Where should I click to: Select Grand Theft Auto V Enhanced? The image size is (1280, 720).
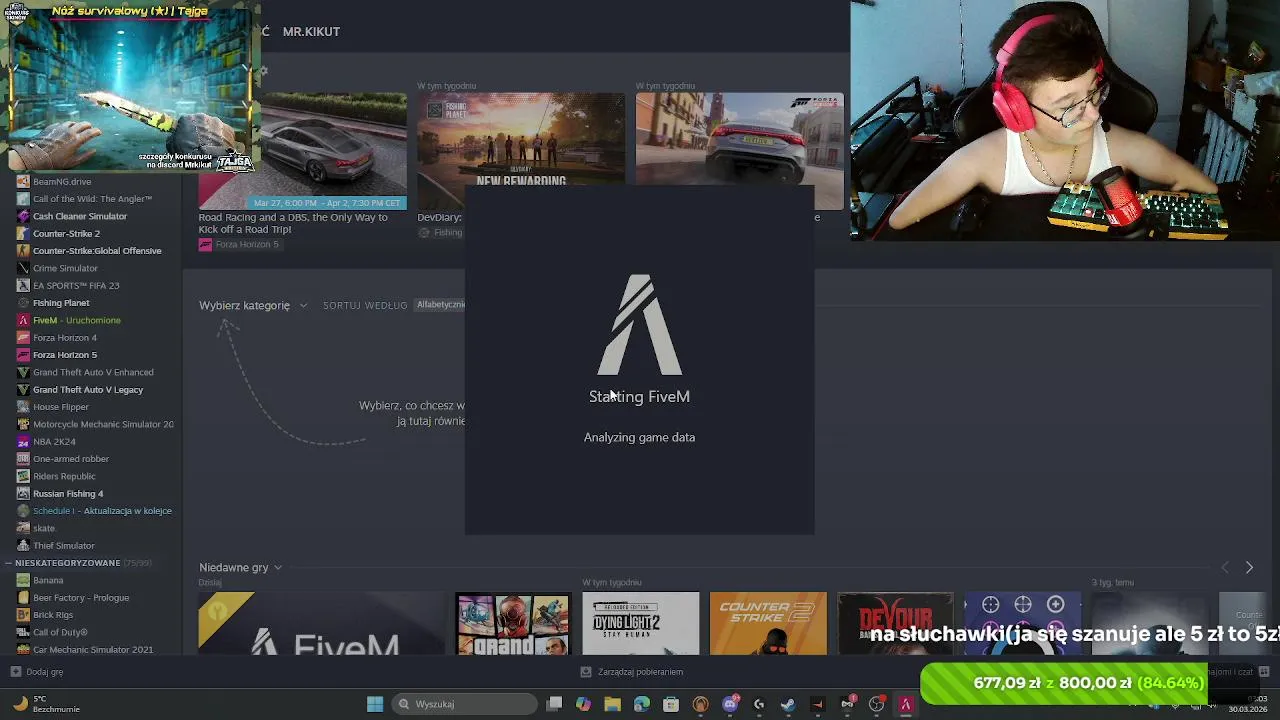[x=93, y=372]
